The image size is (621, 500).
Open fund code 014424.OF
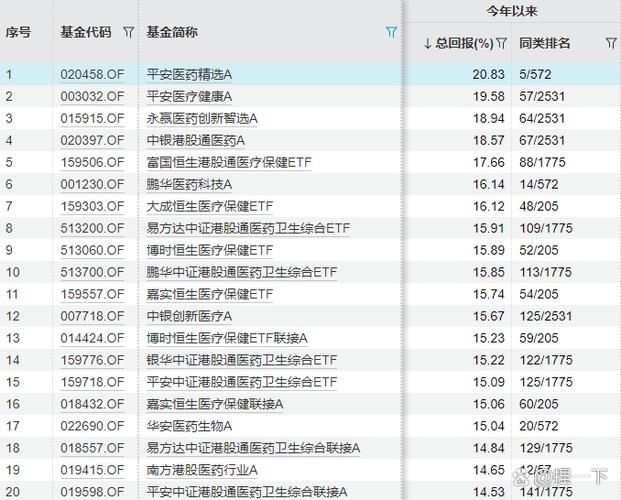pos(92,338)
